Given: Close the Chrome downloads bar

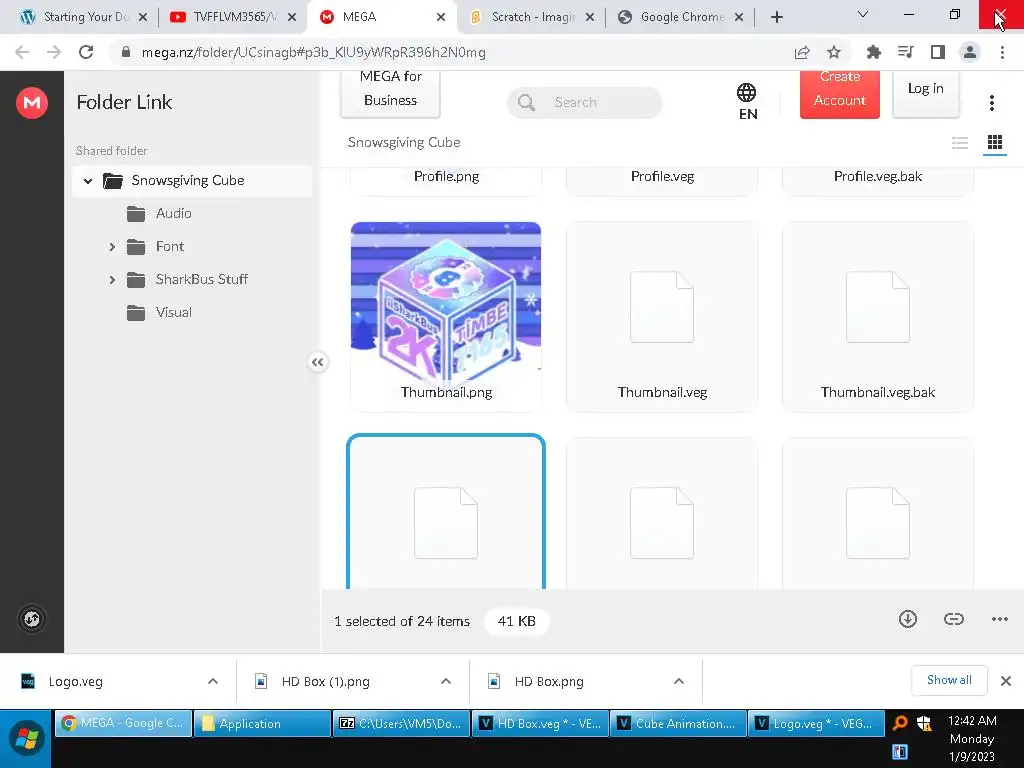Looking at the screenshot, I should pos(1006,681).
